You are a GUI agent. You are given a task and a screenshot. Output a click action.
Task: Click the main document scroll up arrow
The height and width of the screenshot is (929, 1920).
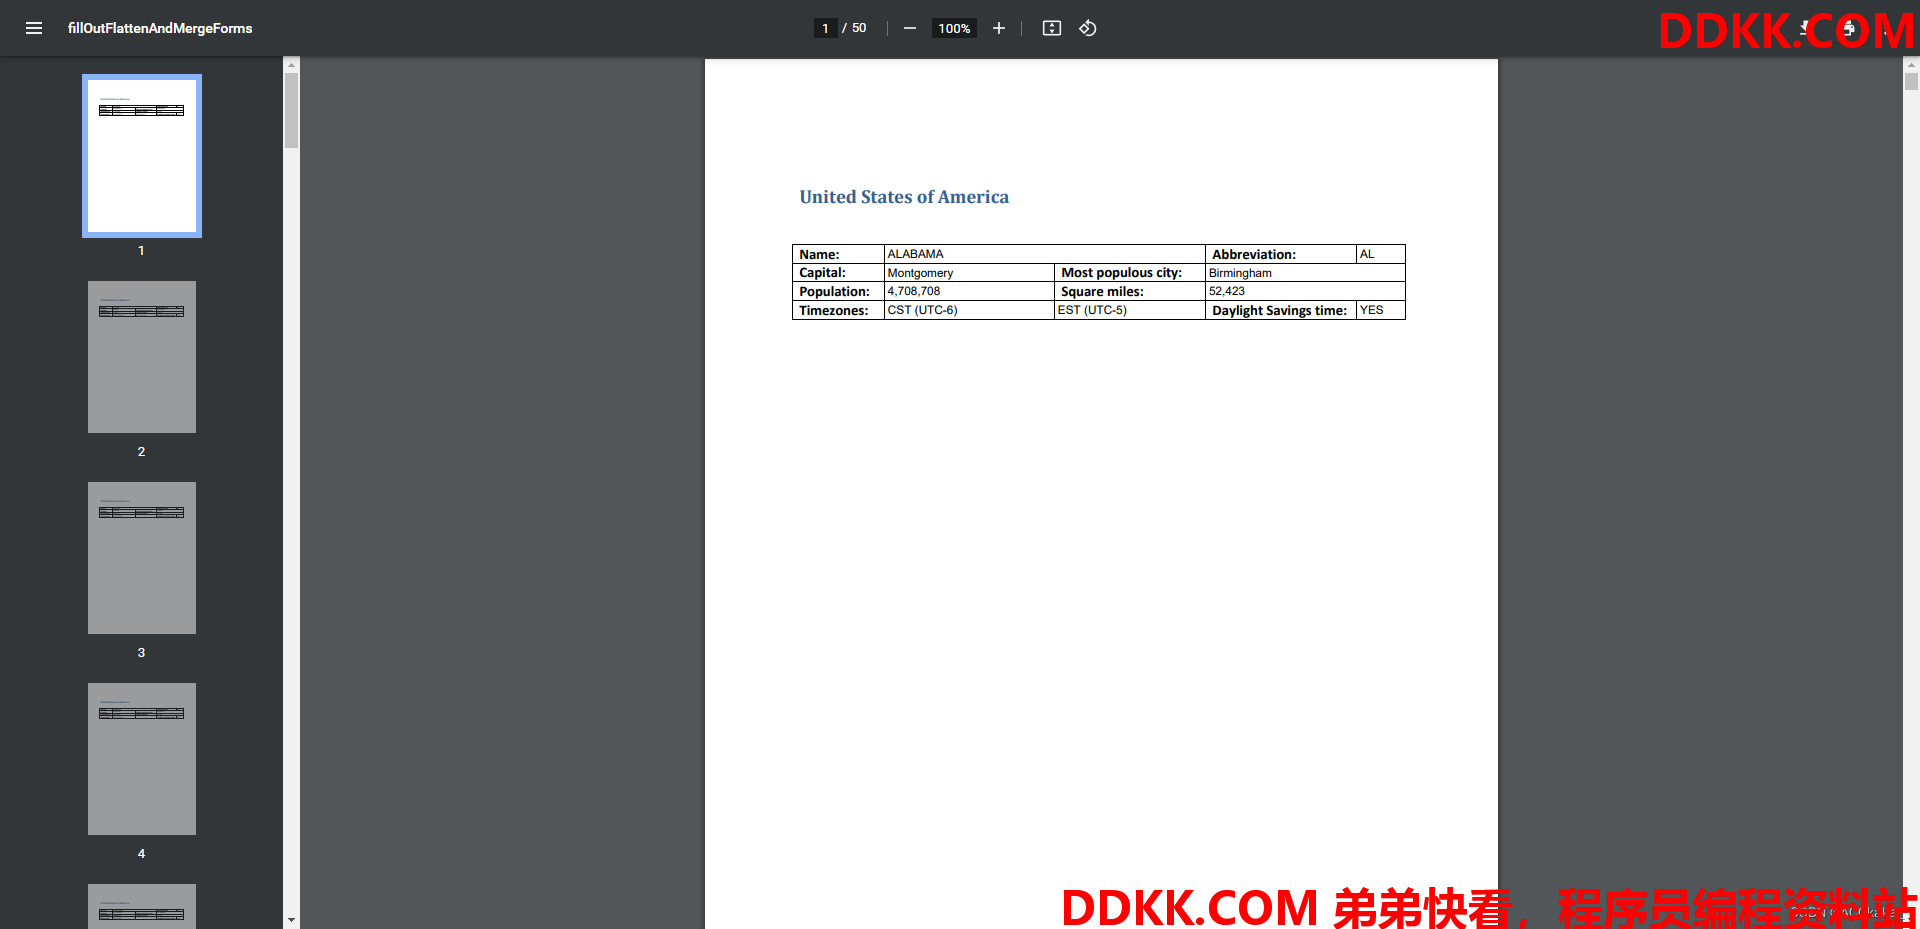(x=1911, y=65)
